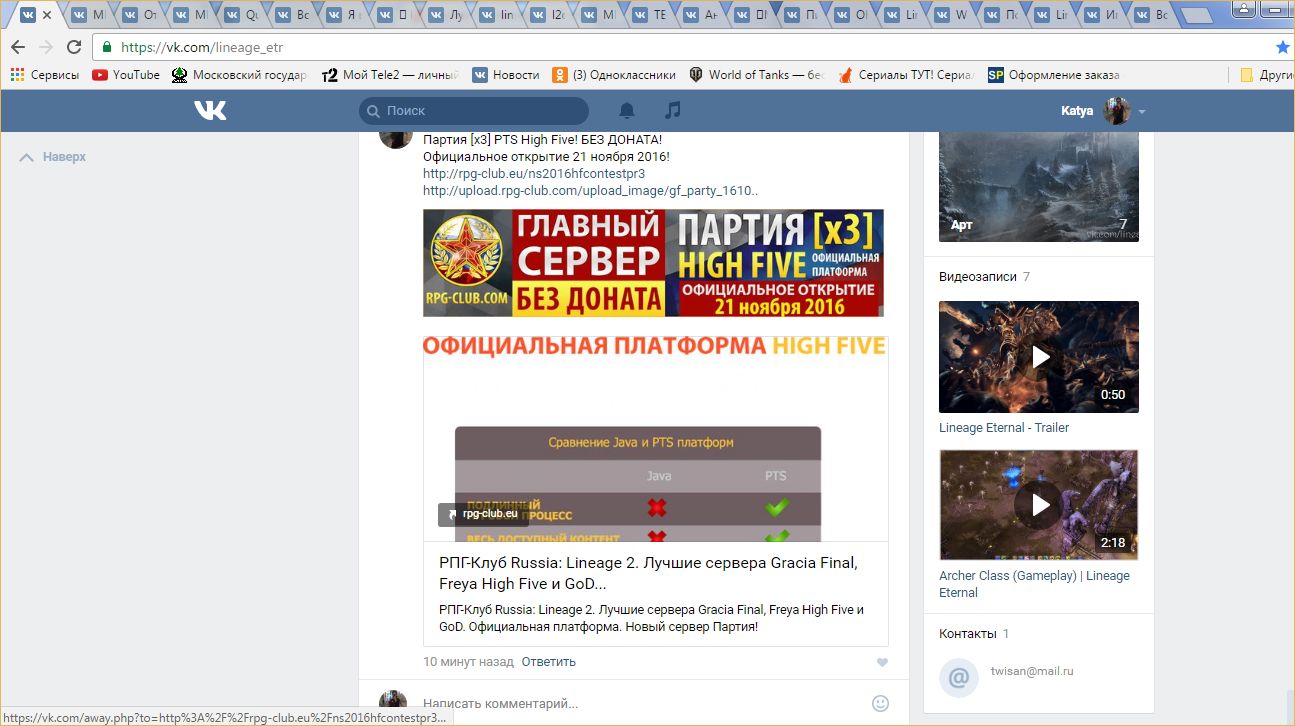The width and height of the screenshot is (1295, 726).
Task: Open the Оформление заказа bookmark
Action: (1054, 75)
